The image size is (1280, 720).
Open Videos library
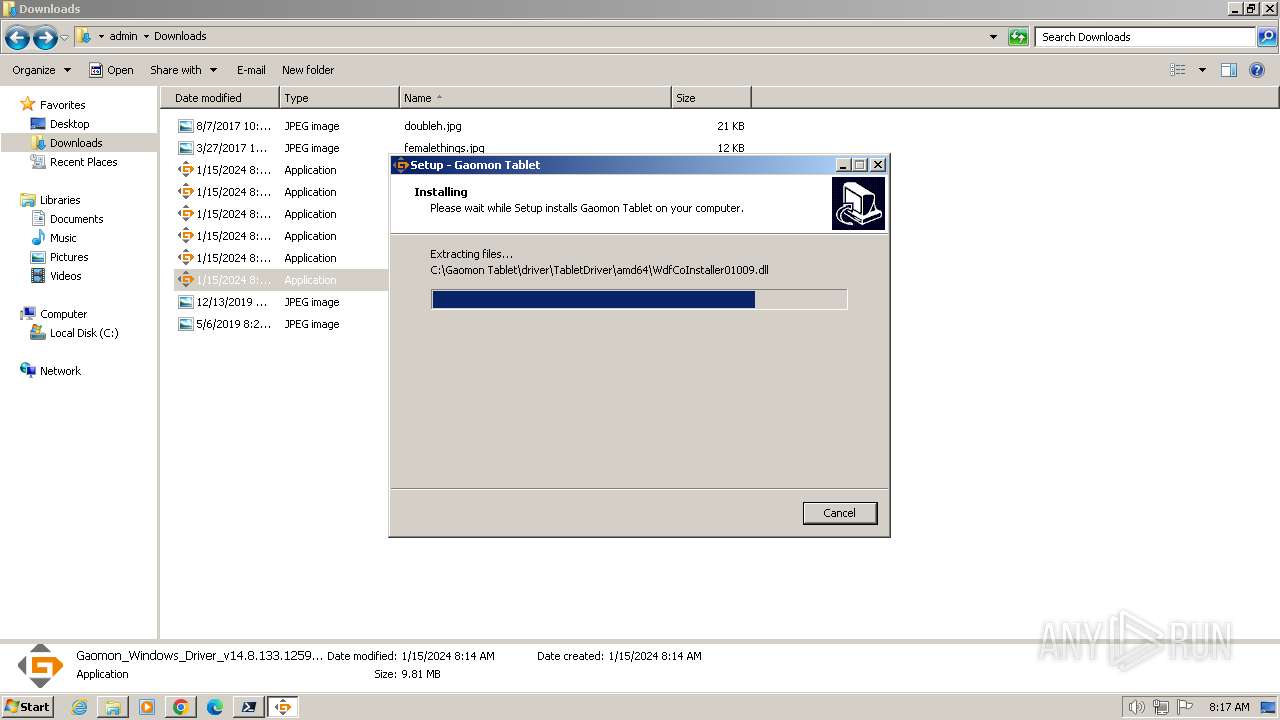click(x=65, y=276)
